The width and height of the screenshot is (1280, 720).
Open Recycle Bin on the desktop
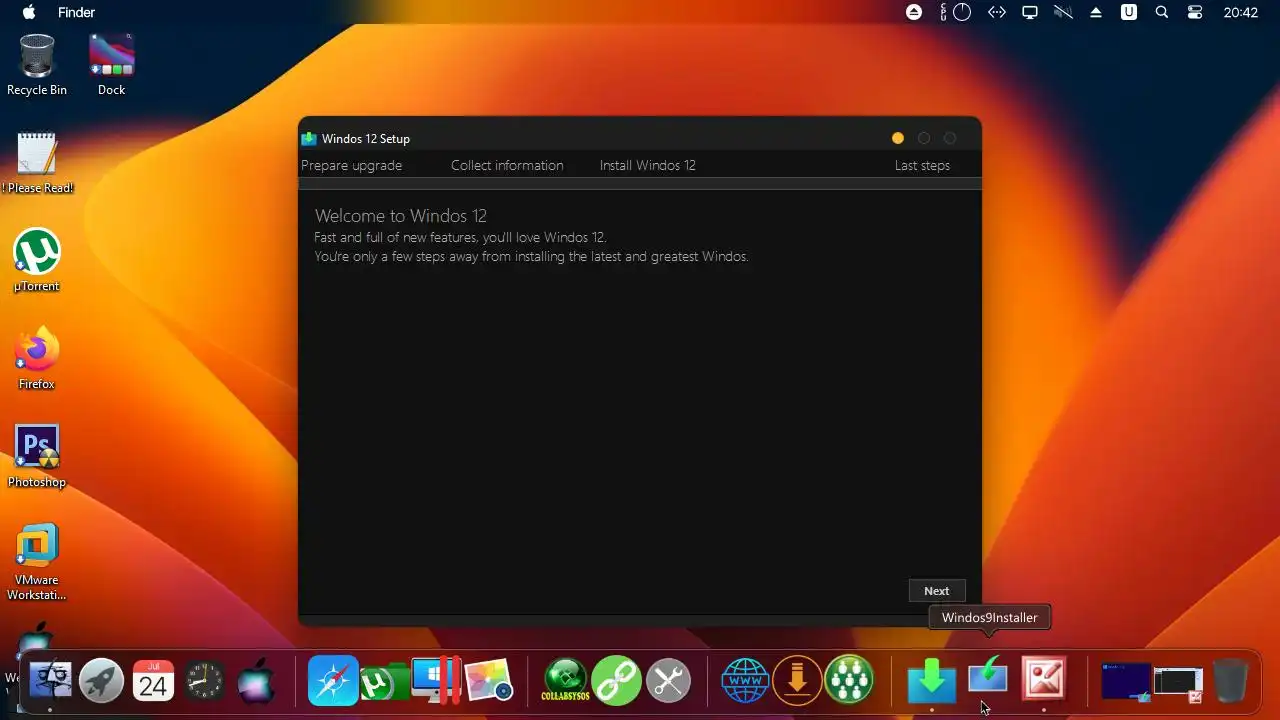tap(37, 65)
